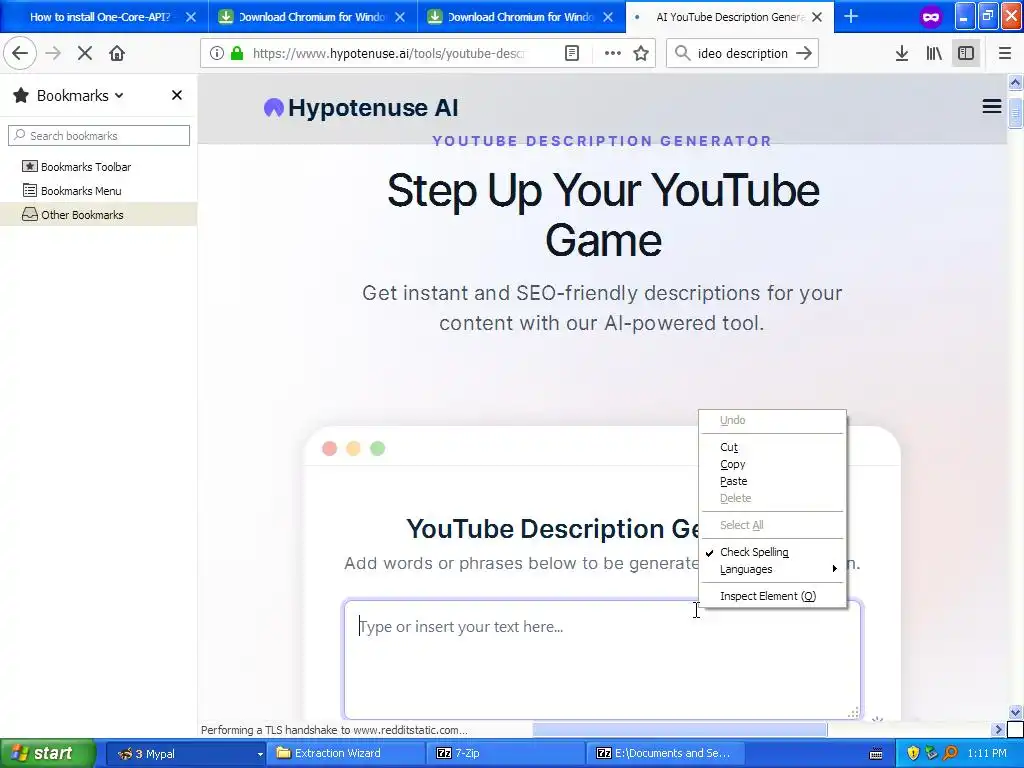Choose Paste from context menu
This screenshot has width=1024, height=768.
[773, 481]
